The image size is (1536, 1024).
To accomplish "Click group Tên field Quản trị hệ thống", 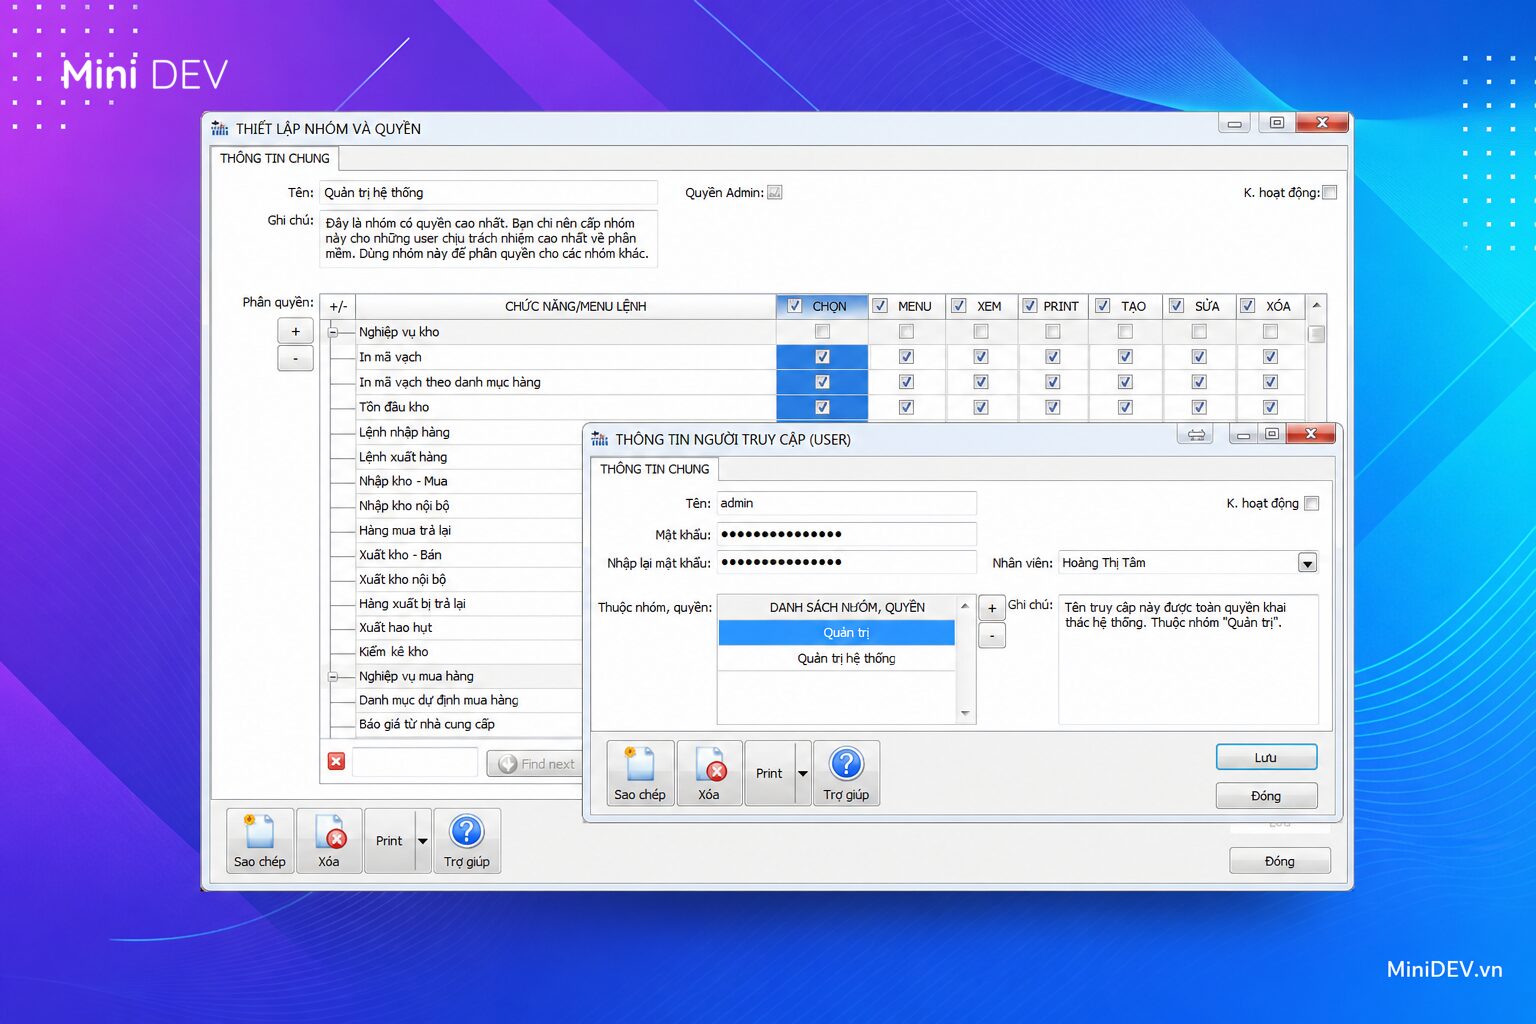I will tap(488, 192).
